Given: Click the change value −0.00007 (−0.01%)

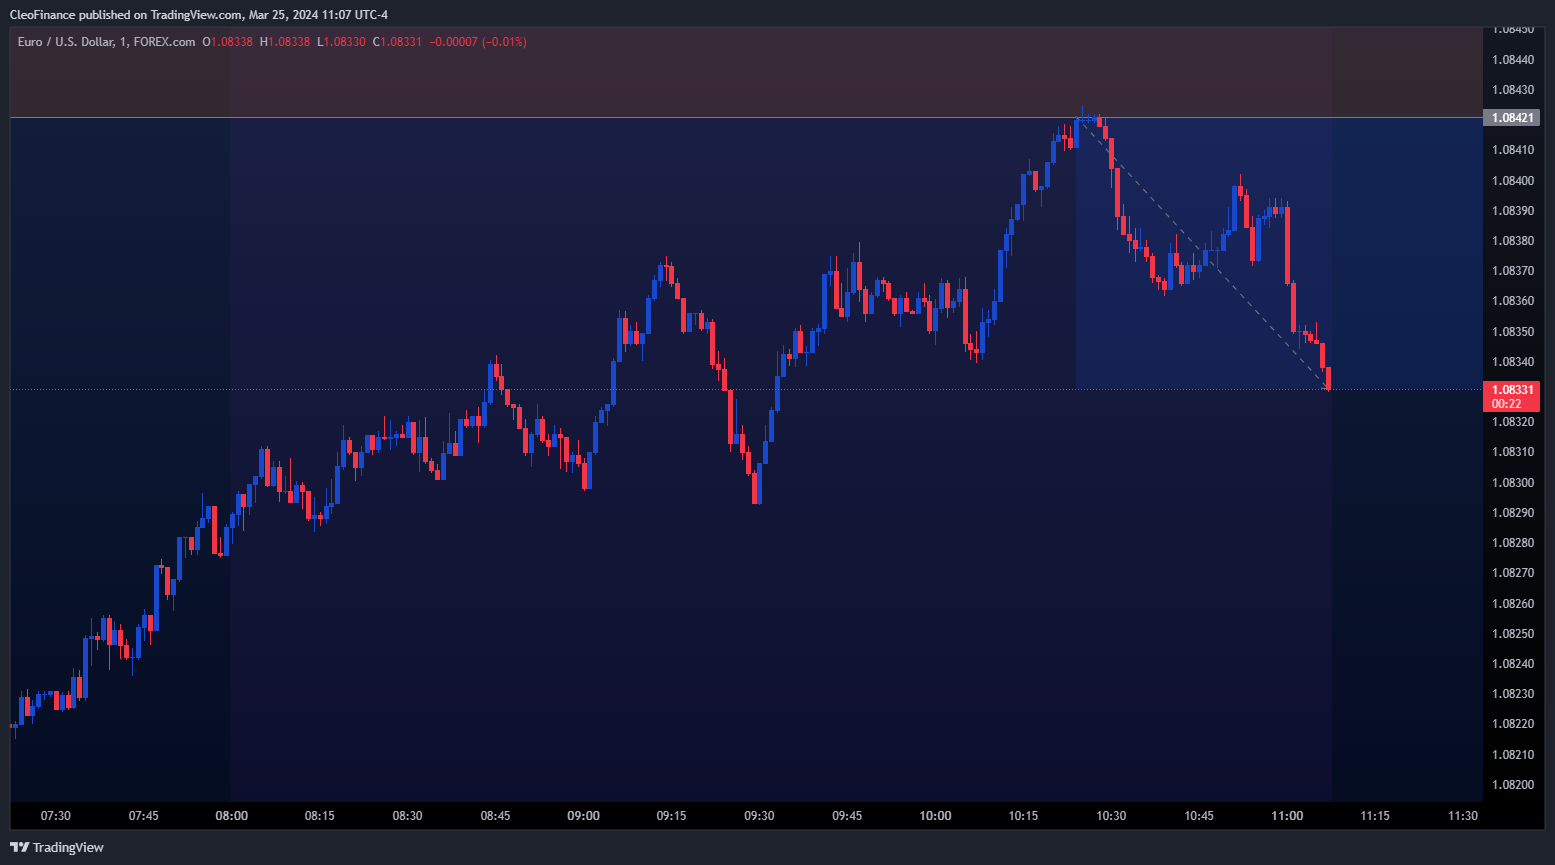Looking at the screenshot, I should pyautogui.click(x=477, y=42).
